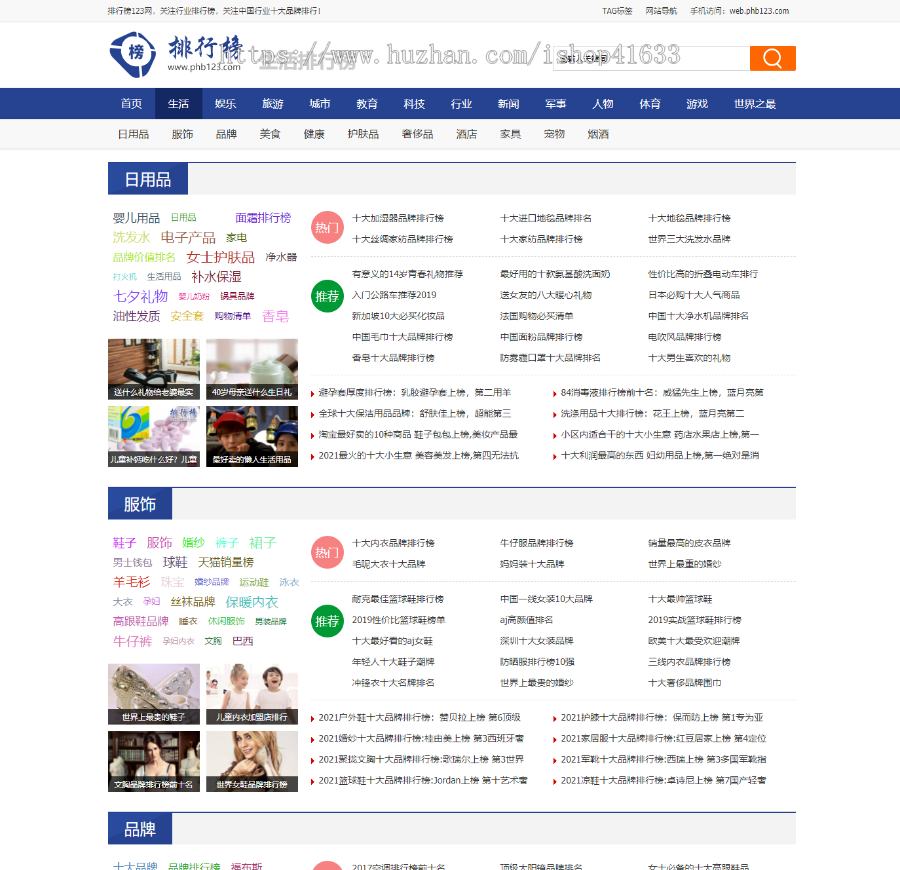Go to the 旅游 navigation item
The width and height of the screenshot is (900, 870).
coord(273,104)
